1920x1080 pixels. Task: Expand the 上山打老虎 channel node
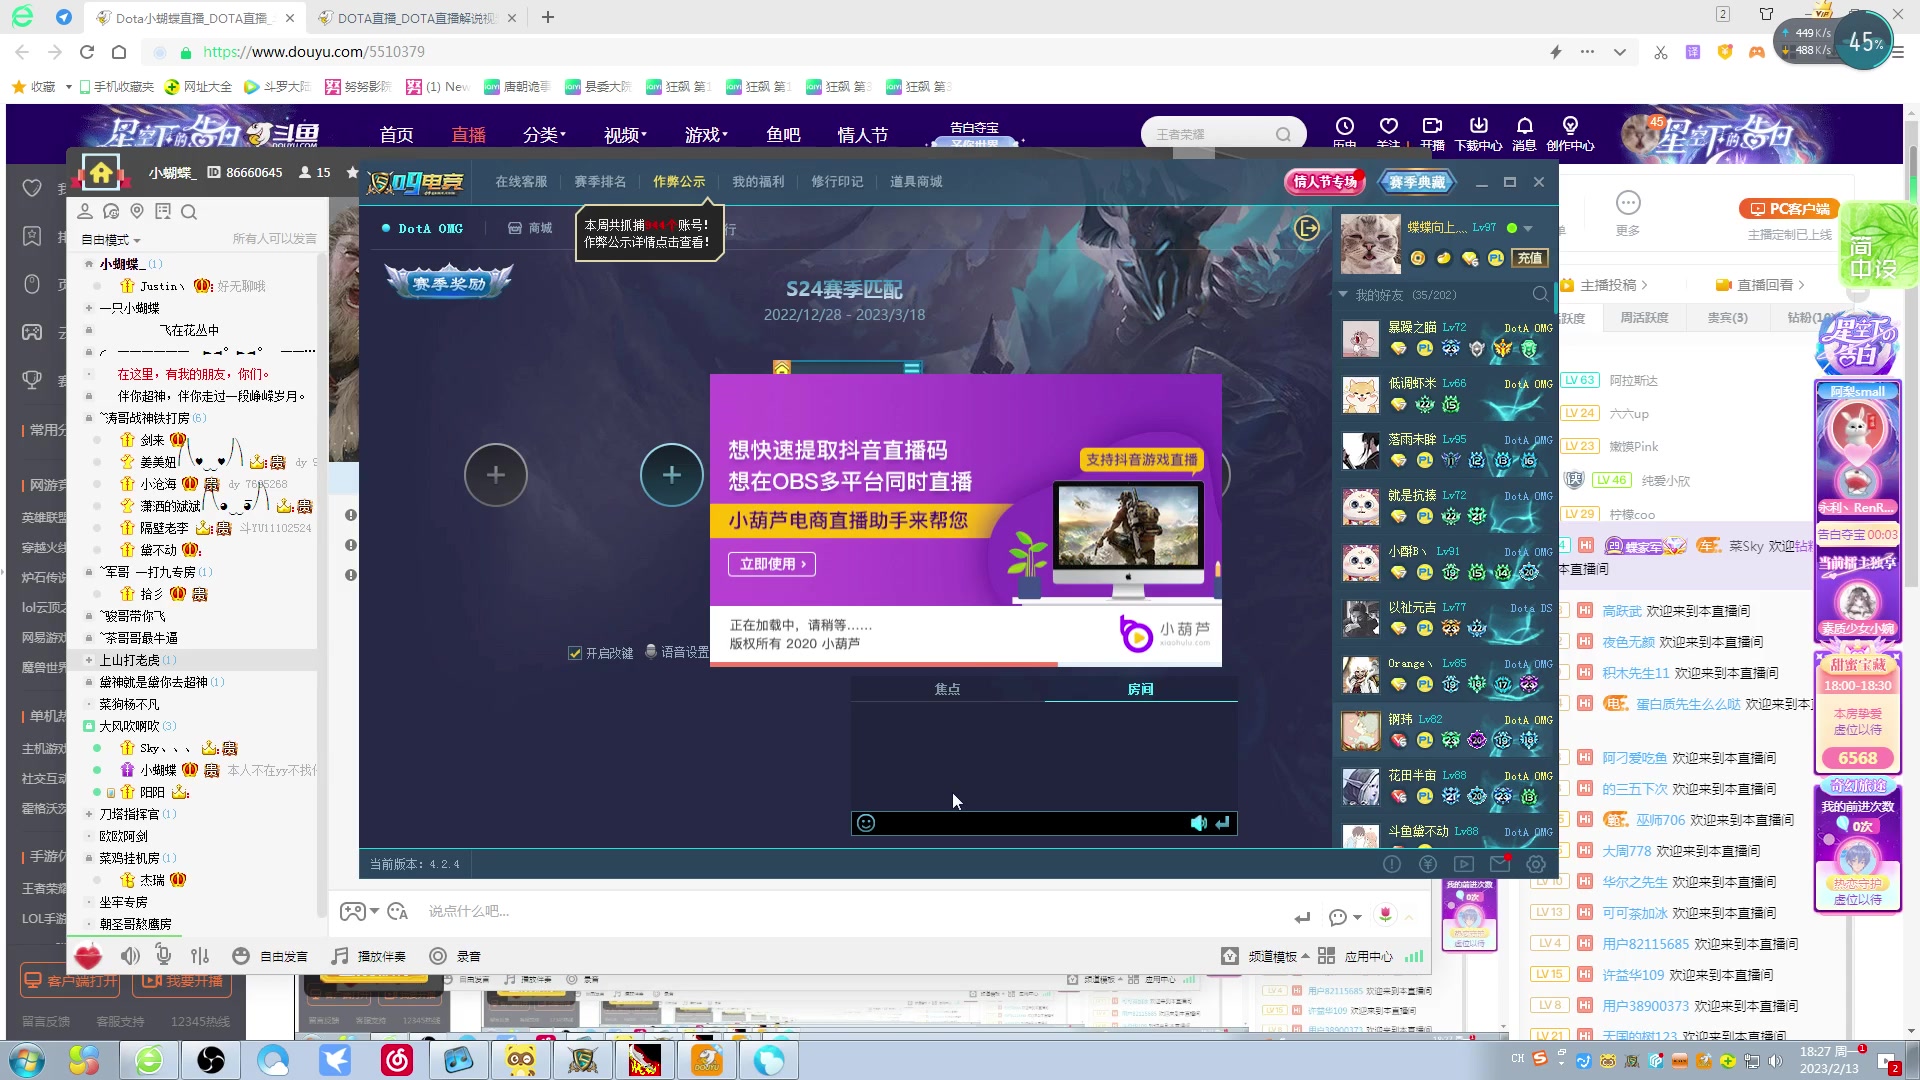click(x=89, y=660)
